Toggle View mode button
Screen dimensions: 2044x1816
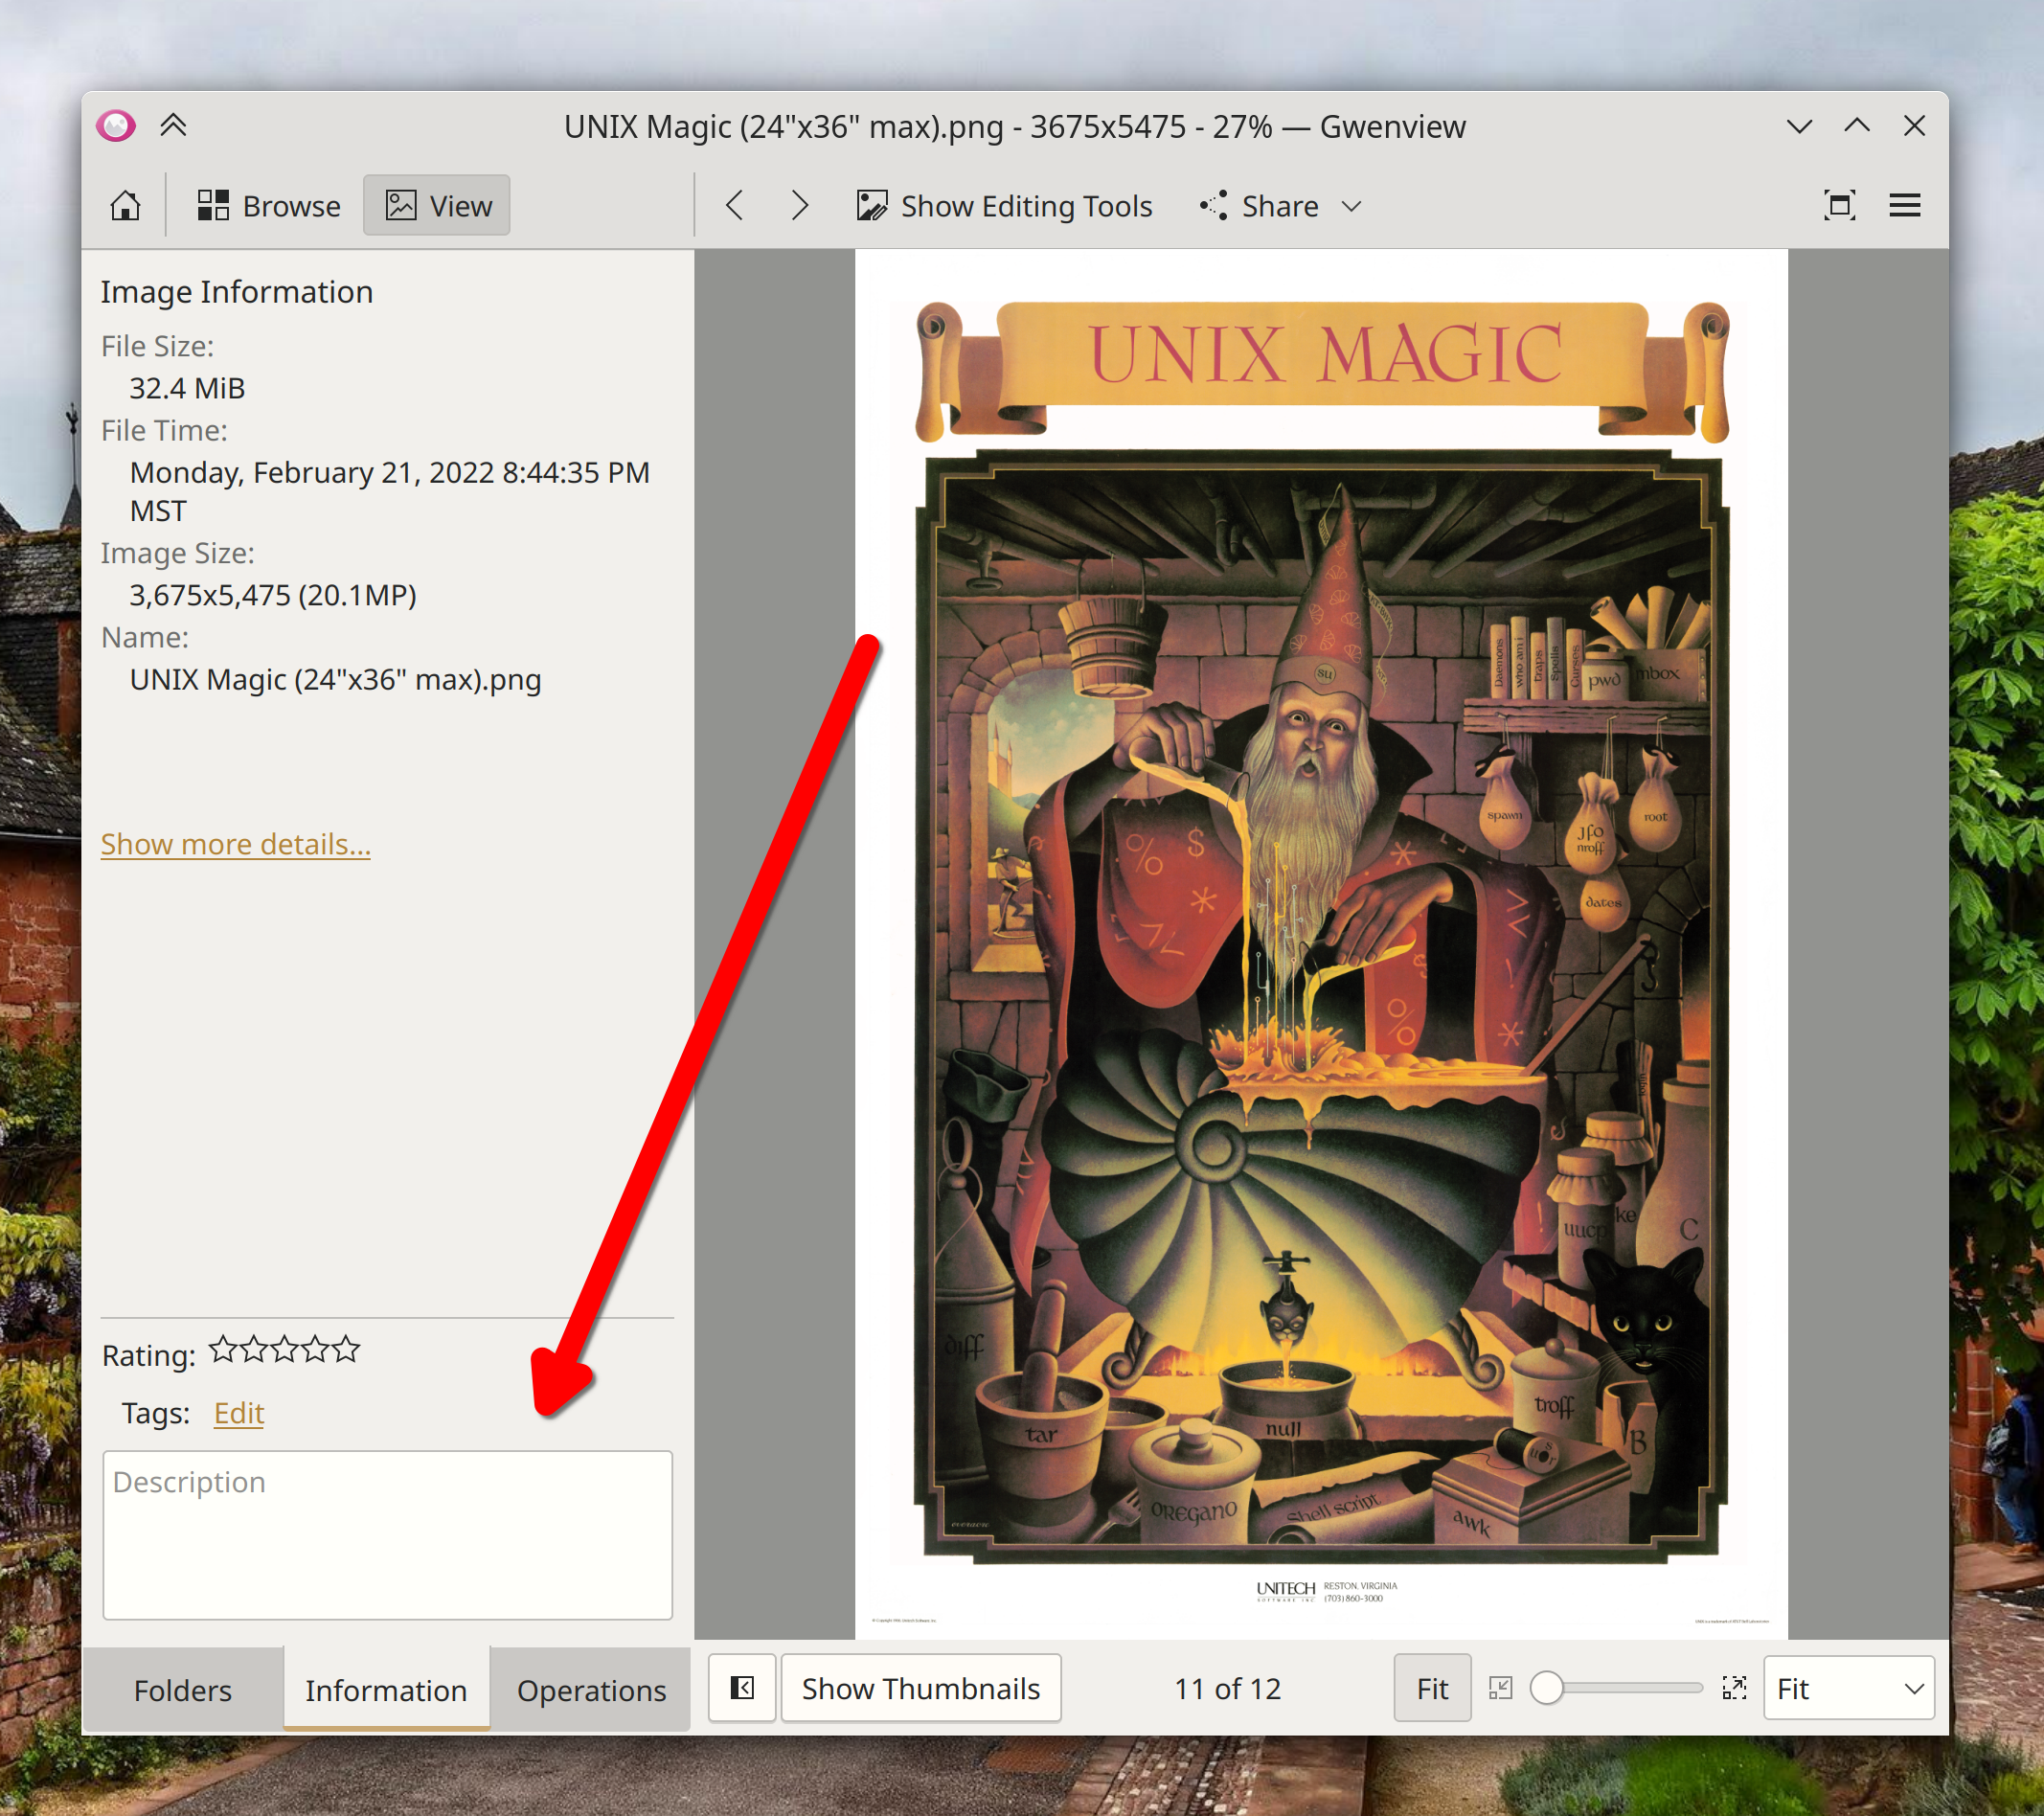tap(437, 206)
